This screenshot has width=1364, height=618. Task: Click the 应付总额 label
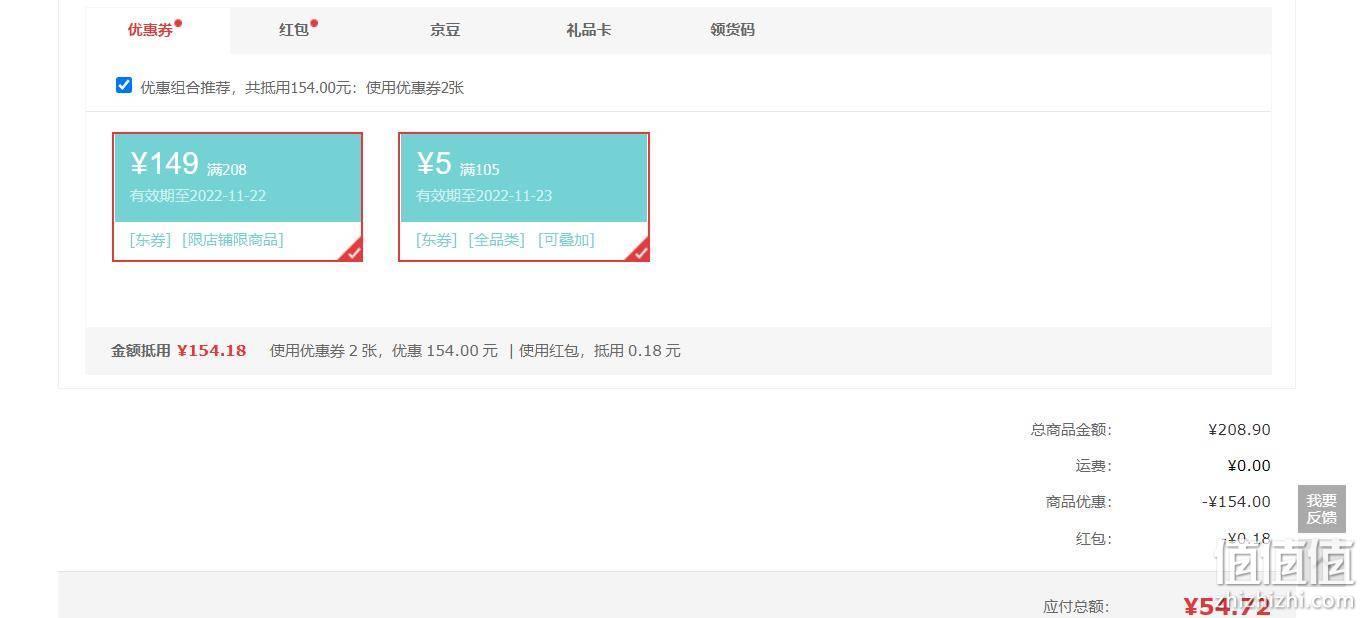(x=1076, y=607)
